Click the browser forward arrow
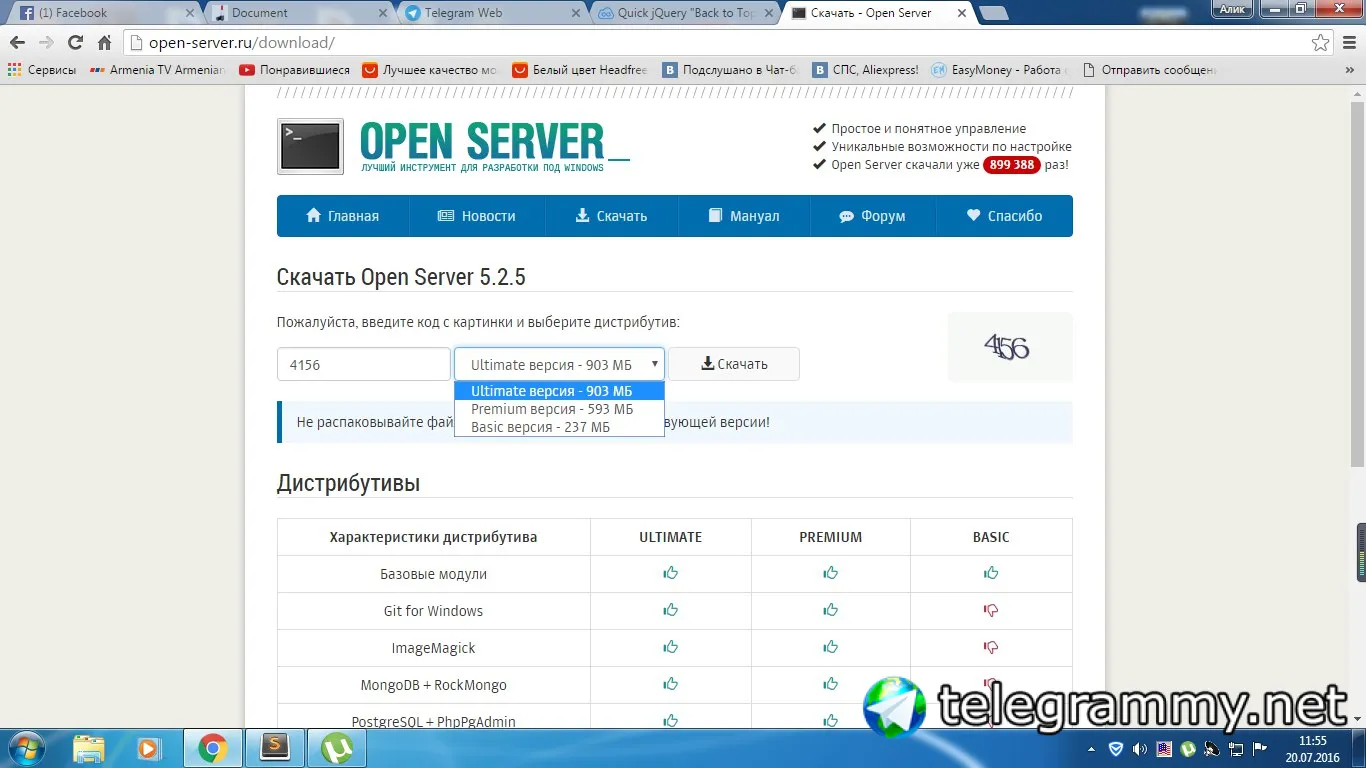 click(46, 43)
